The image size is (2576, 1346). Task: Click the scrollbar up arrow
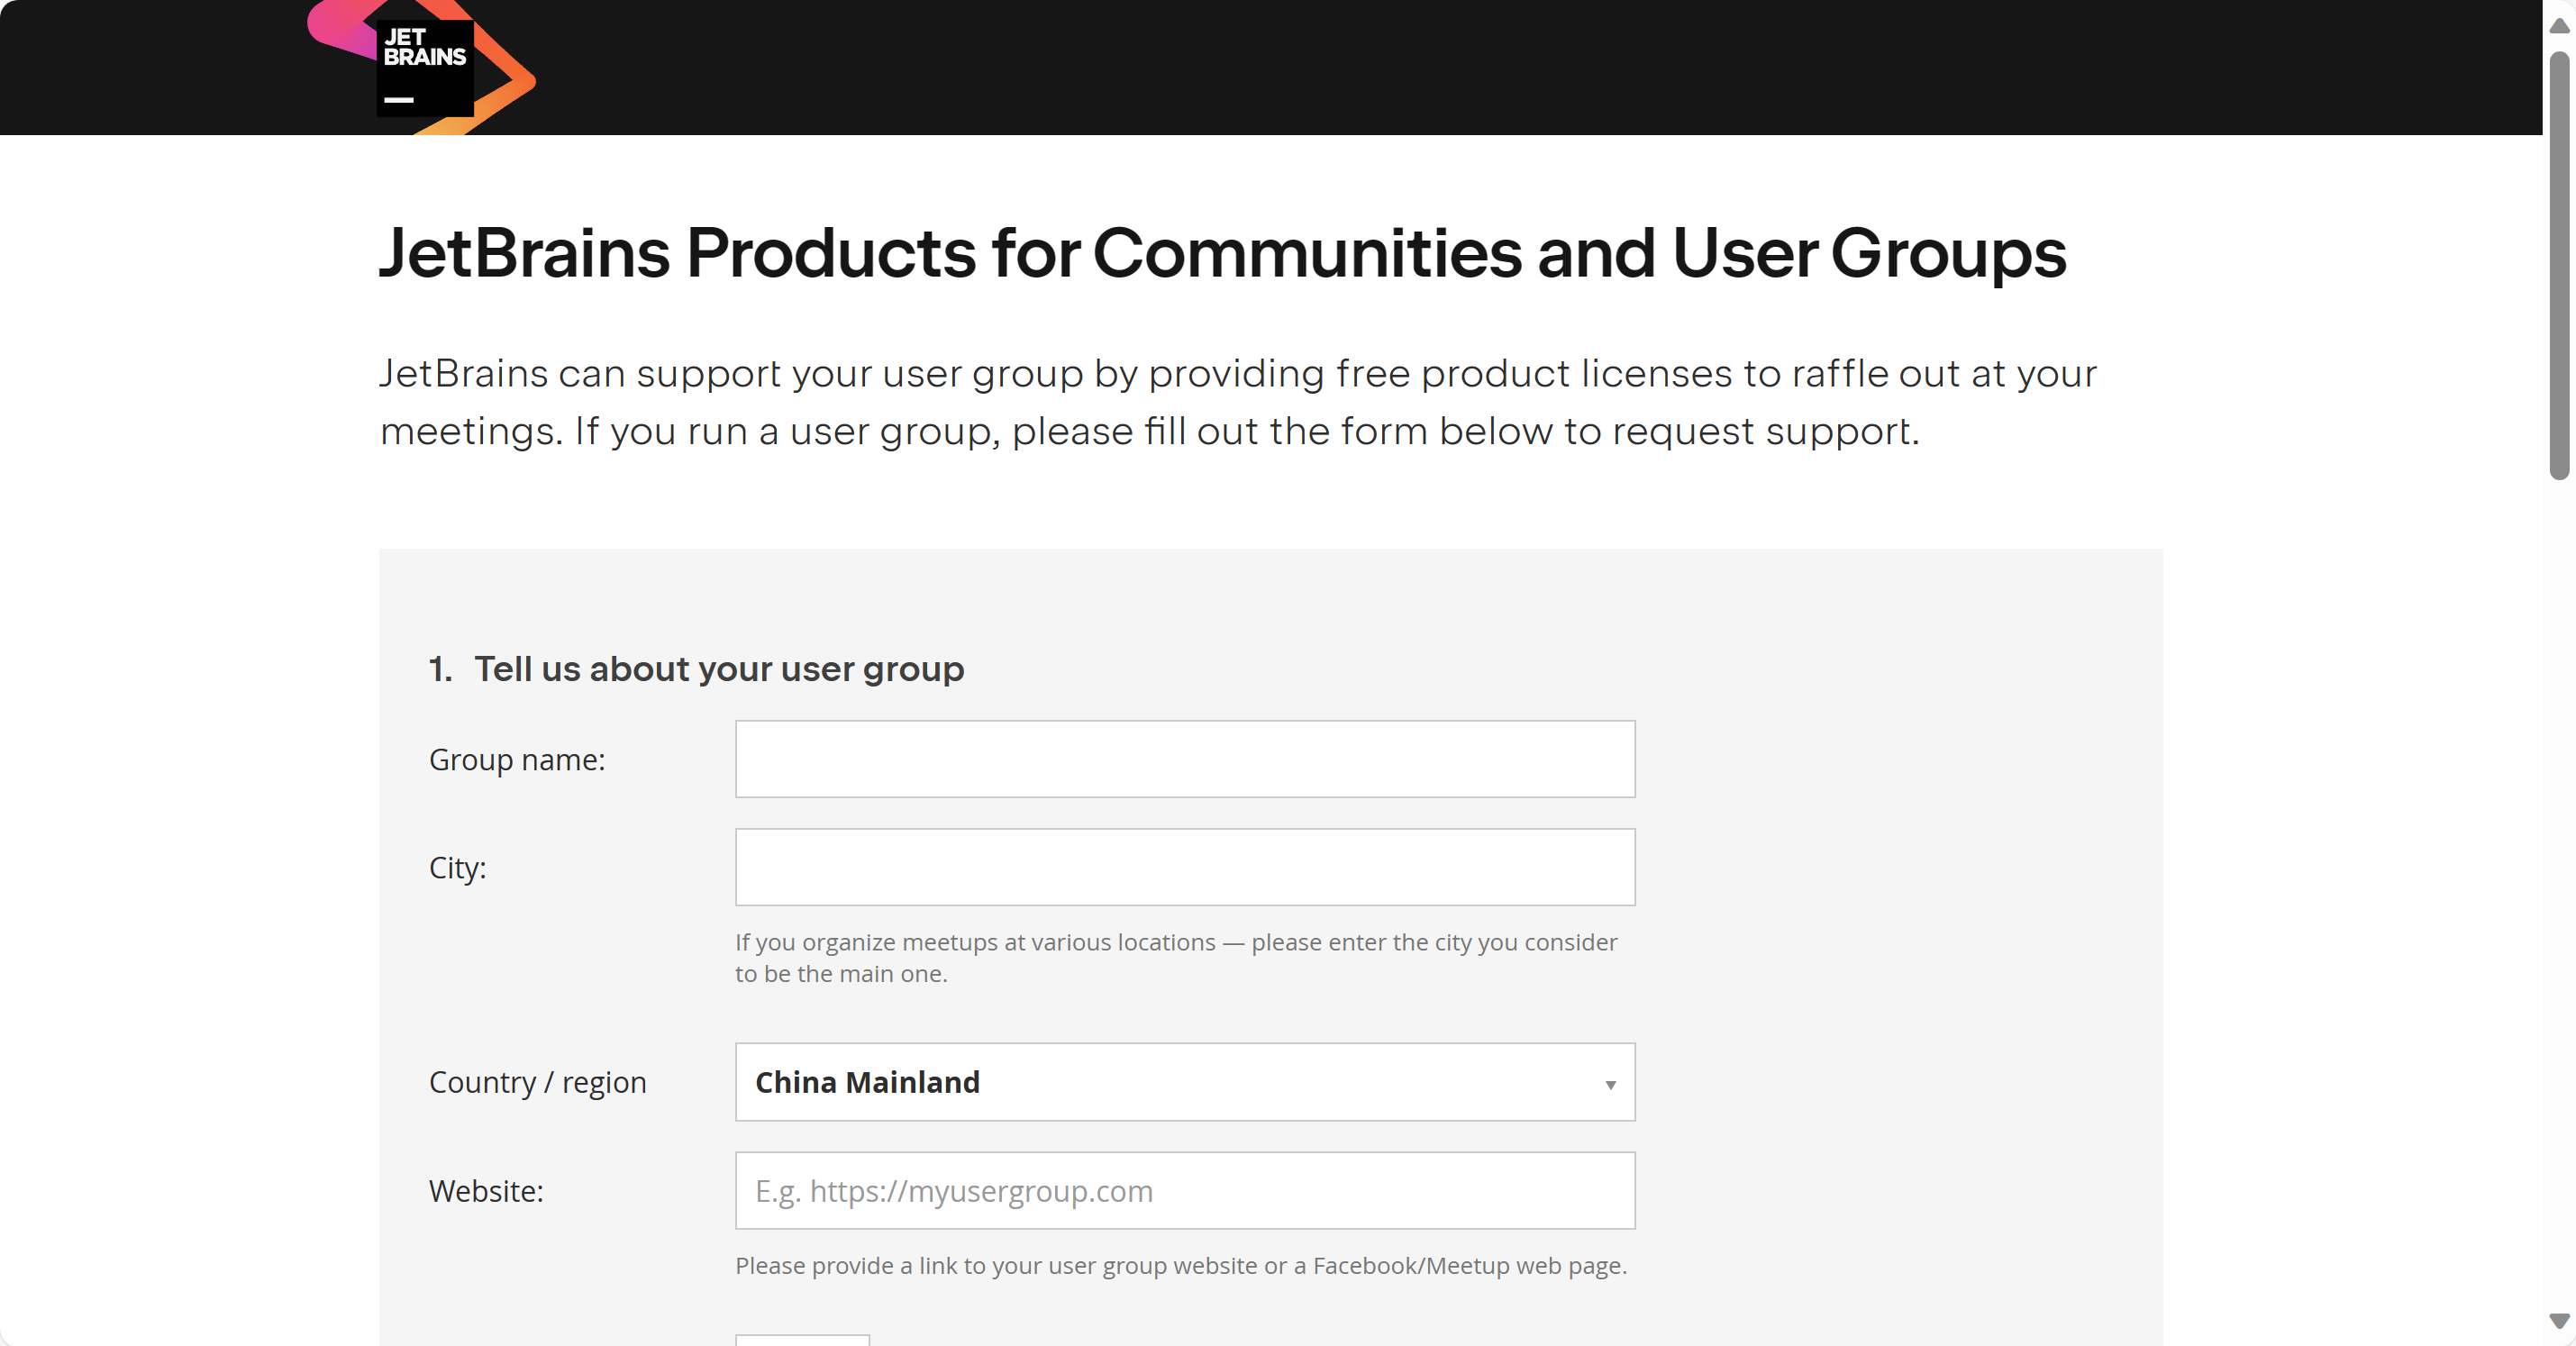[x=2559, y=25]
